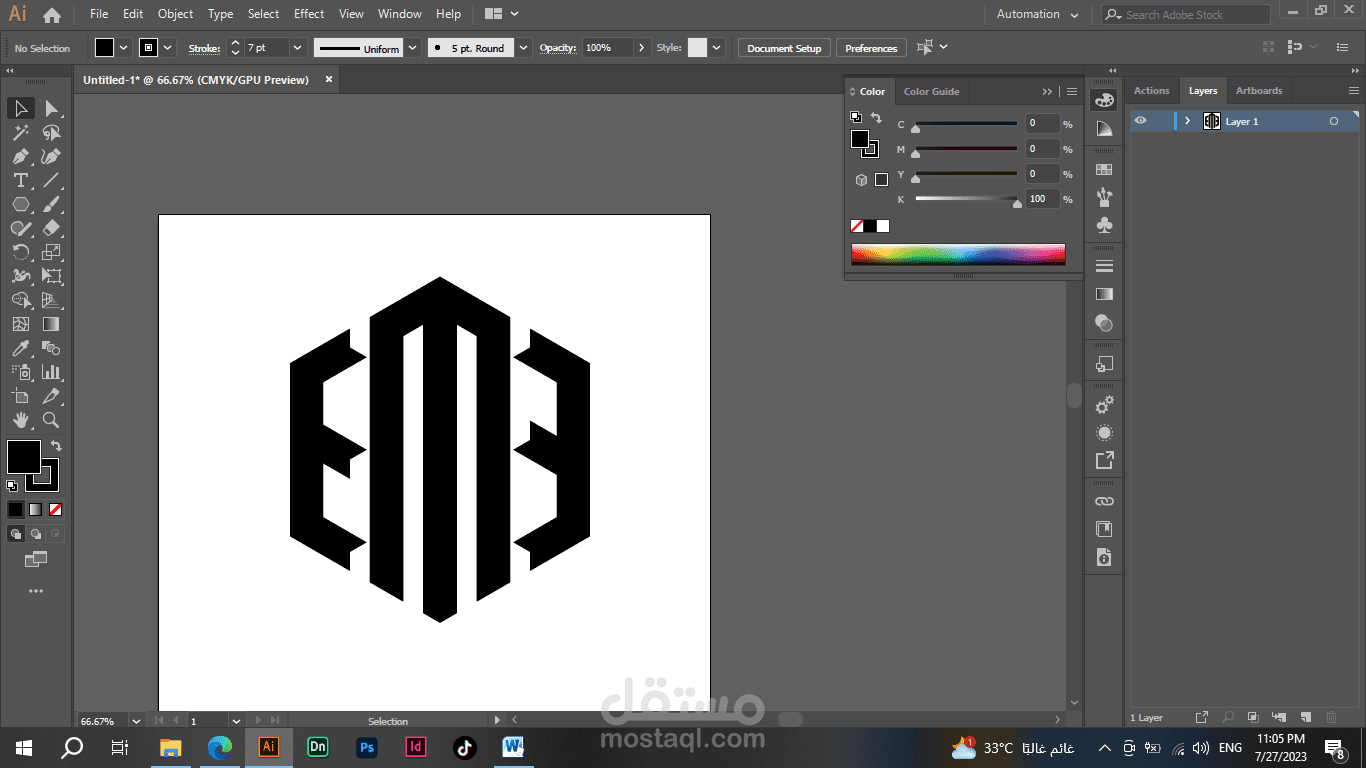Activate the Line Segment tool
This screenshot has height=768, width=1366.
click(x=52, y=180)
